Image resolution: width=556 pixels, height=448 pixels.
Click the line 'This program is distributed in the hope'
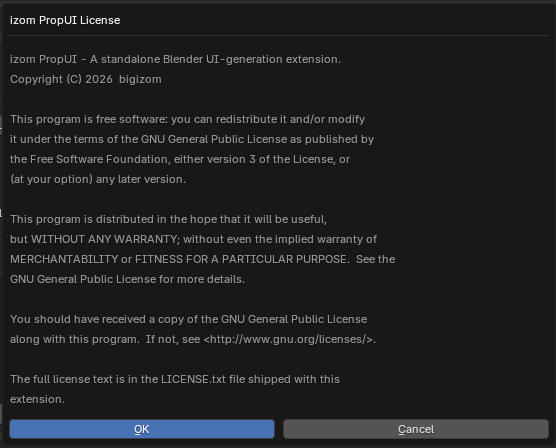point(168,219)
